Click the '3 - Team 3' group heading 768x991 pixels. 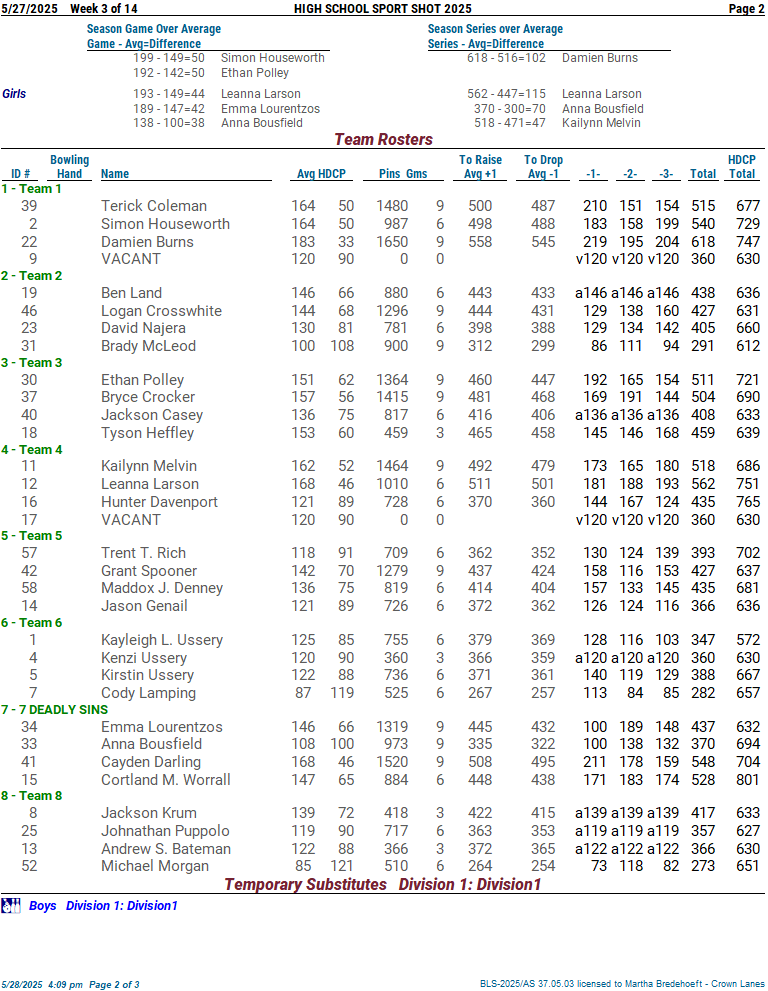pyautogui.click(x=32, y=363)
